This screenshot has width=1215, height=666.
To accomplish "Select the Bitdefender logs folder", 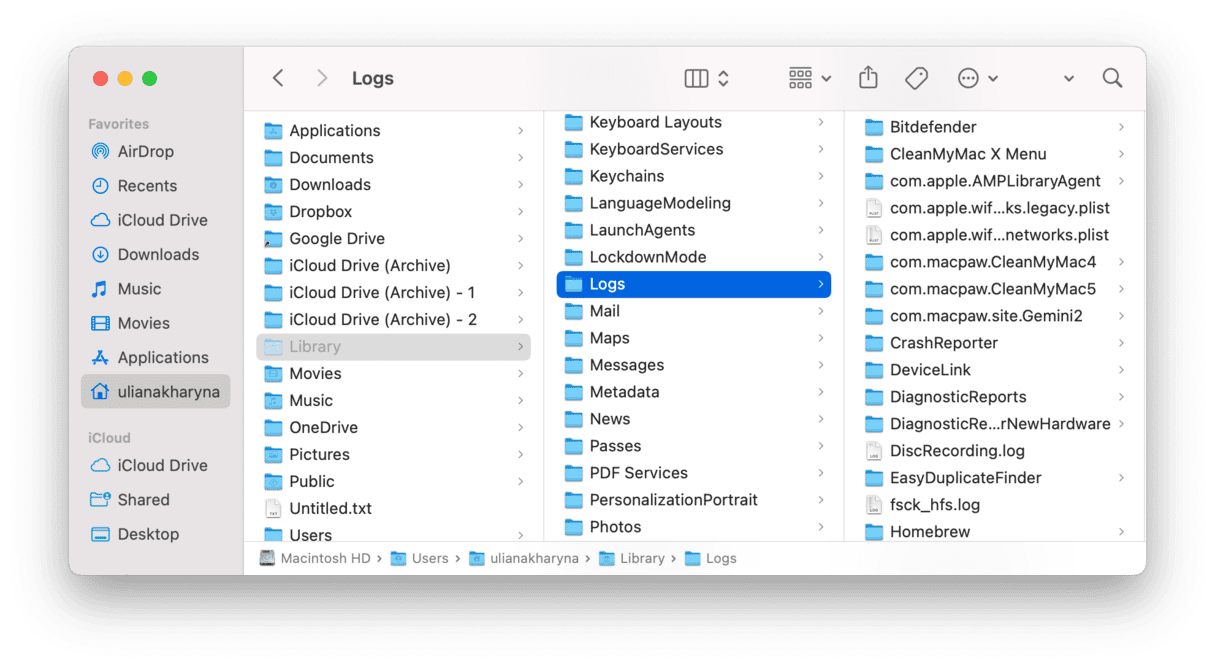I will tap(994, 127).
